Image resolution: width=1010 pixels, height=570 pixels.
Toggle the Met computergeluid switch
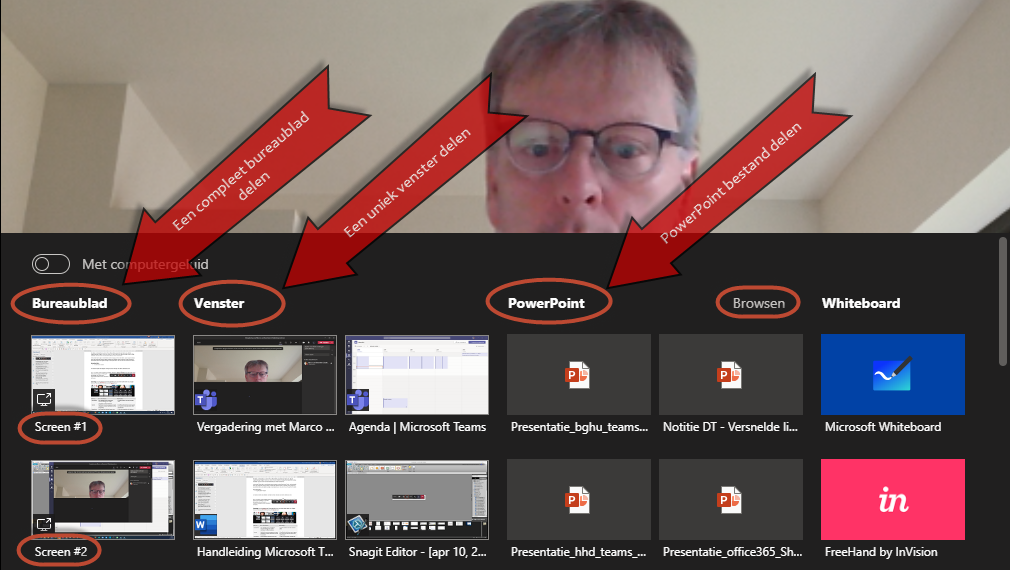(51, 264)
